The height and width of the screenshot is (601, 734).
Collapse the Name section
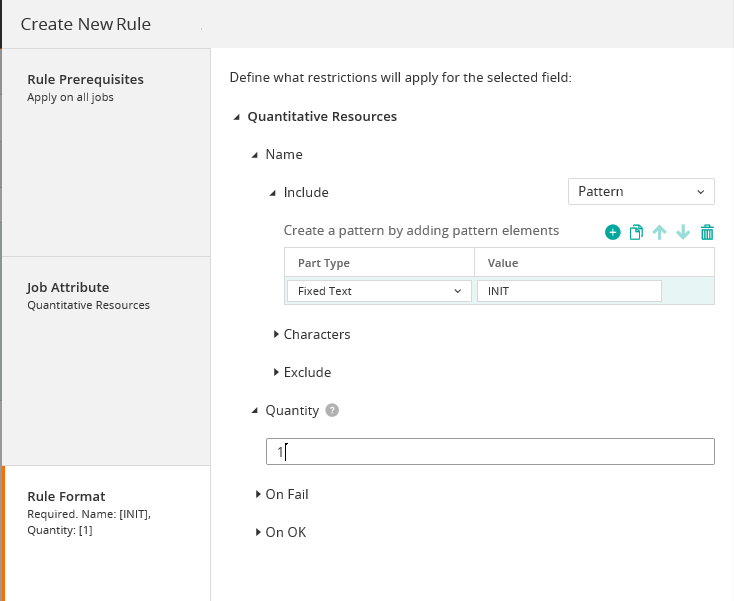tap(256, 155)
